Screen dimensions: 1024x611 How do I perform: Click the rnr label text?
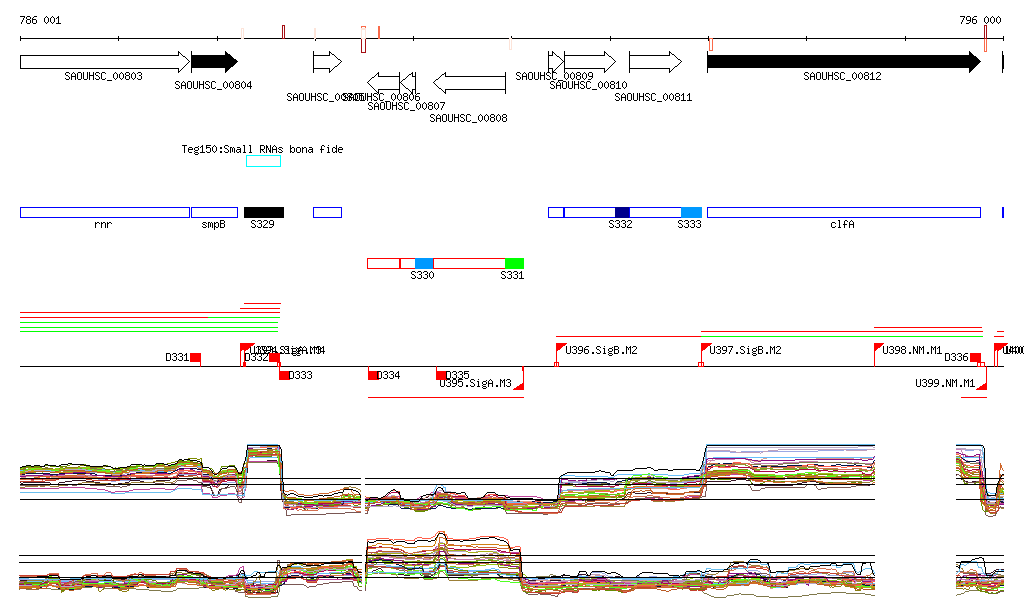(103, 224)
